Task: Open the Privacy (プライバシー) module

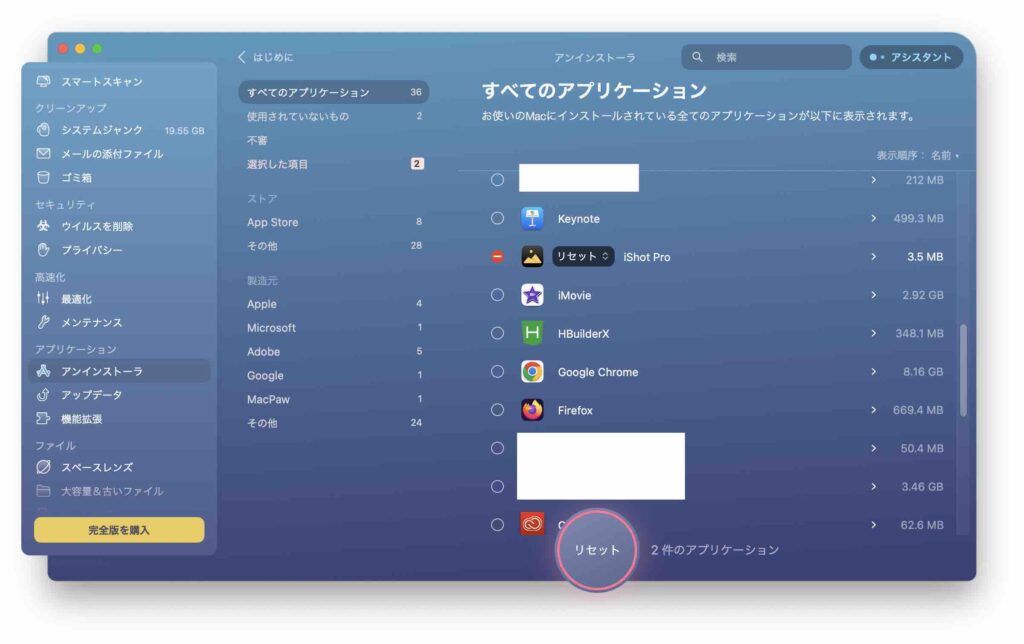Action: pos(92,250)
